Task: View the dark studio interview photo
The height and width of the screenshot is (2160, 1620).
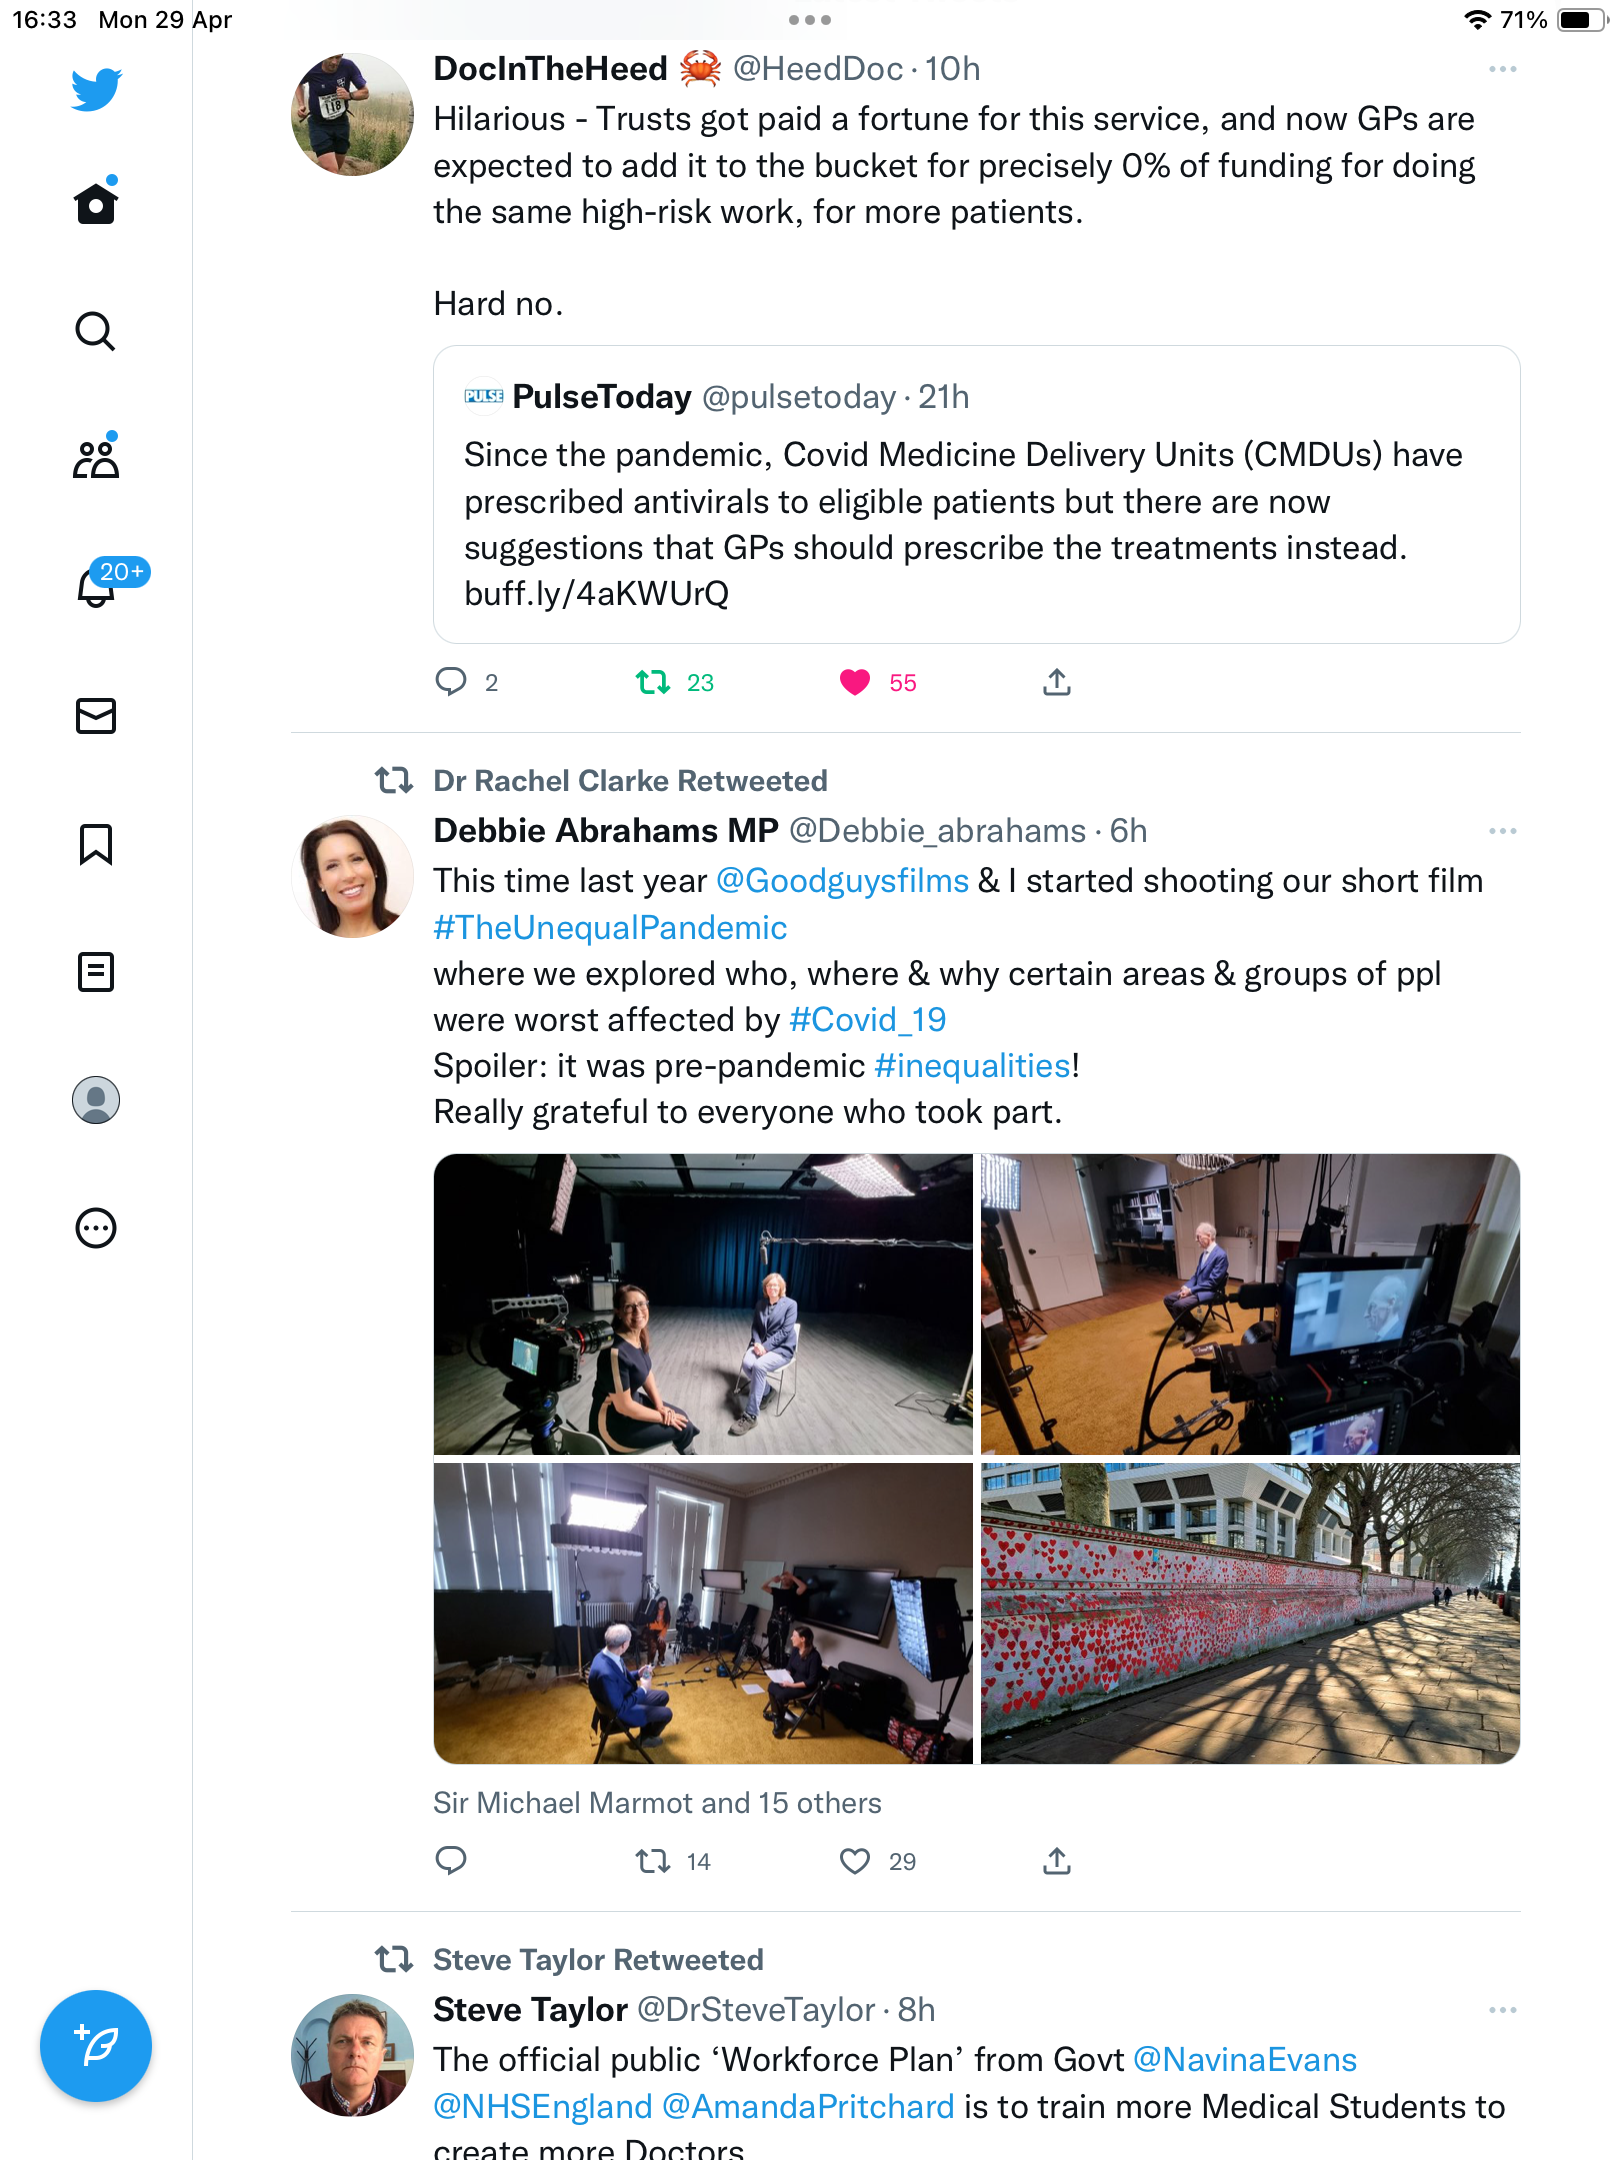Action: pos(703,1304)
